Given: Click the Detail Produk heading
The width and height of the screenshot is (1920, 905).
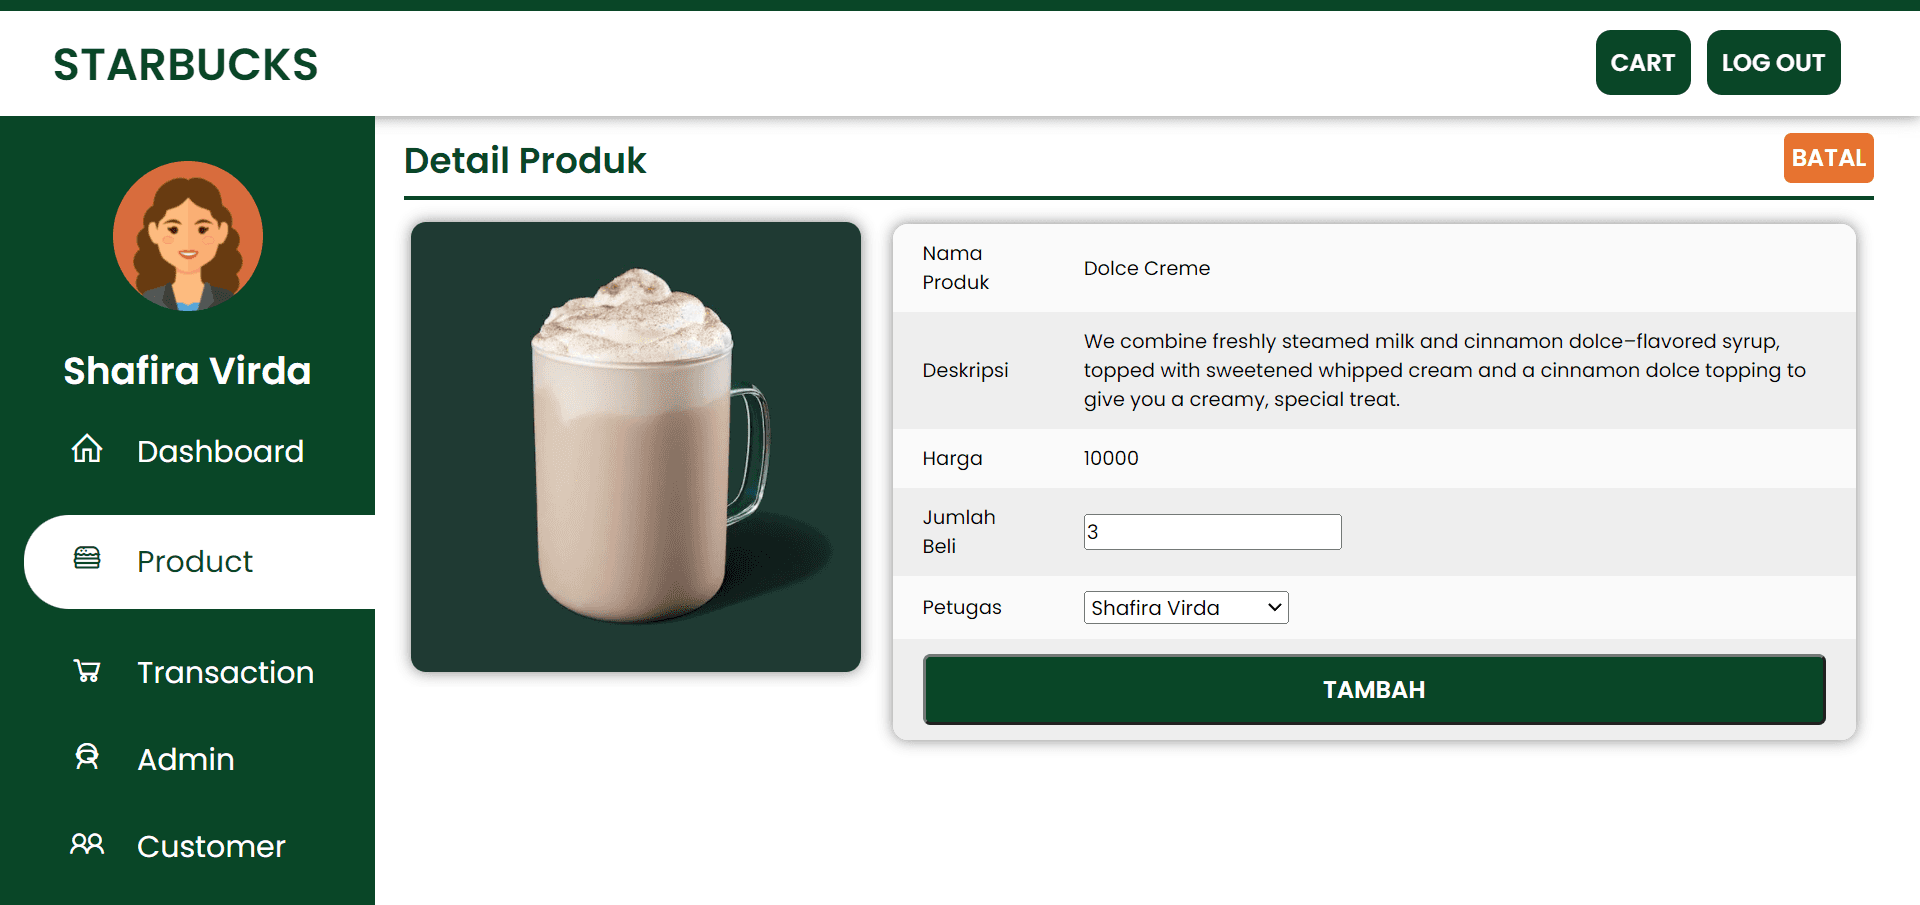Looking at the screenshot, I should coord(525,160).
